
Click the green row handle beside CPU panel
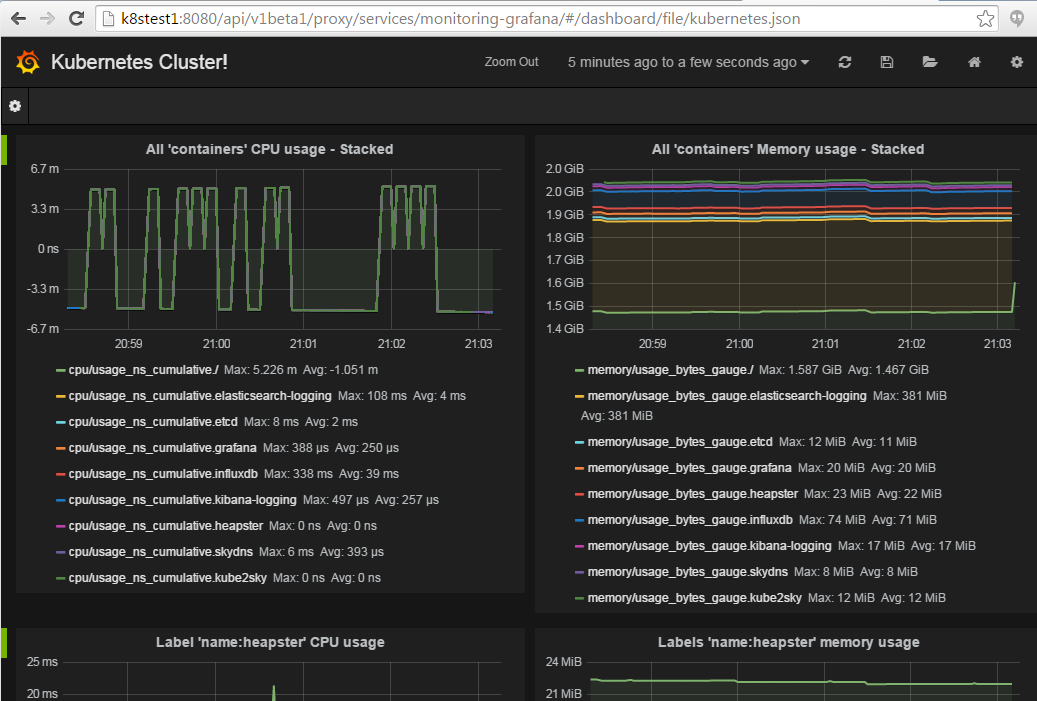(4, 149)
